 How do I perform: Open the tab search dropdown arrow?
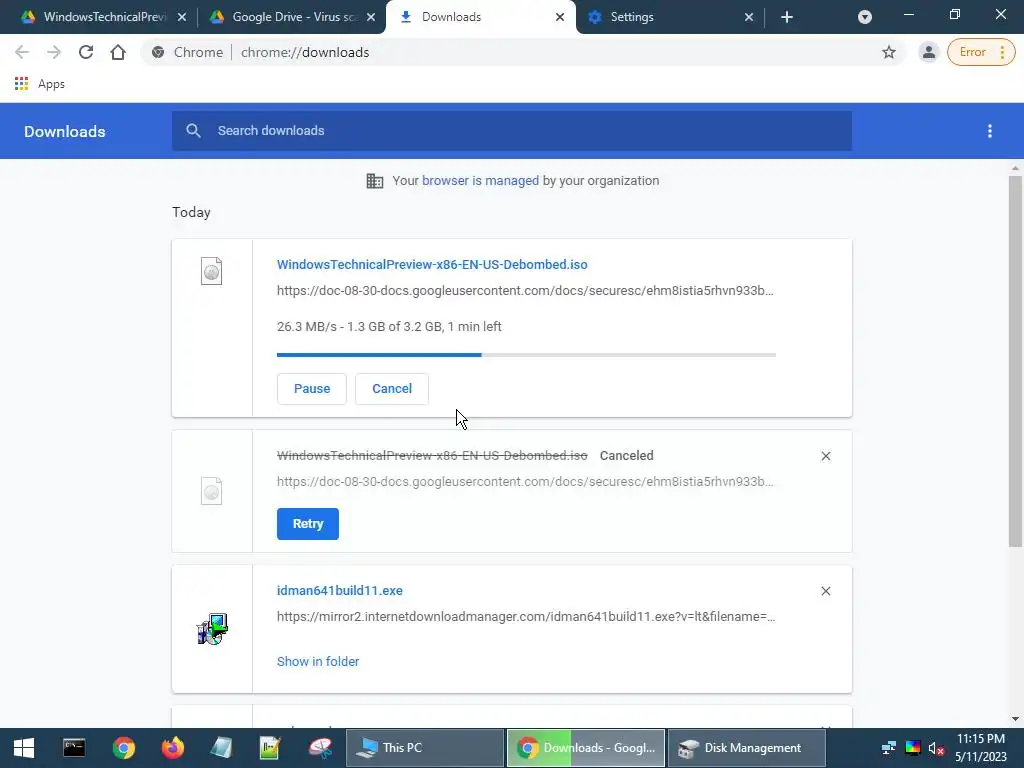[x=865, y=17]
